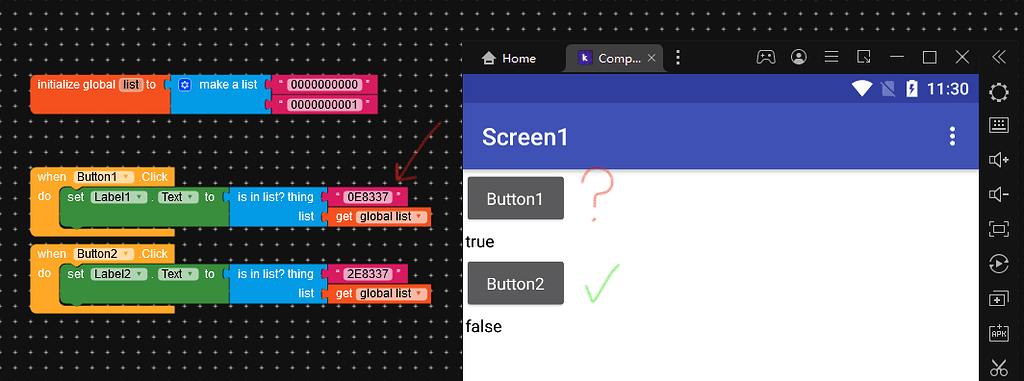The width and height of the screenshot is (1024, 381).
Task: Click the Screen1 title text
Action: tap(525, 137)
